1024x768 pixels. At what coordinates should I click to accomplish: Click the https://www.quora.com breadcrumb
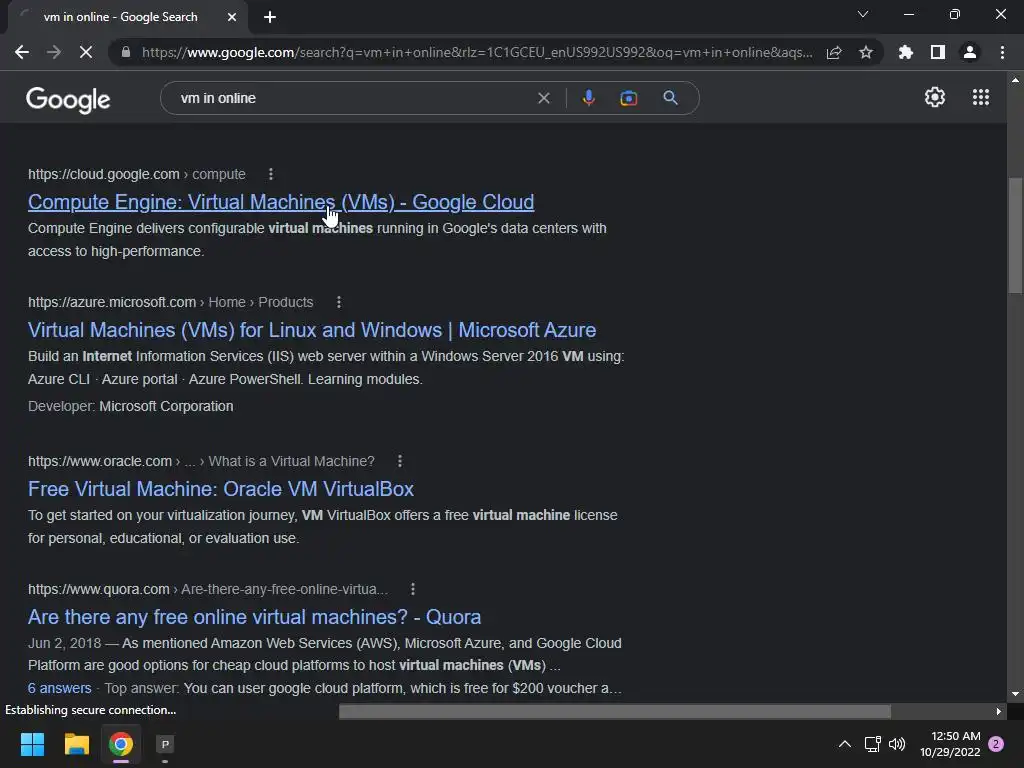pos(99,589)
